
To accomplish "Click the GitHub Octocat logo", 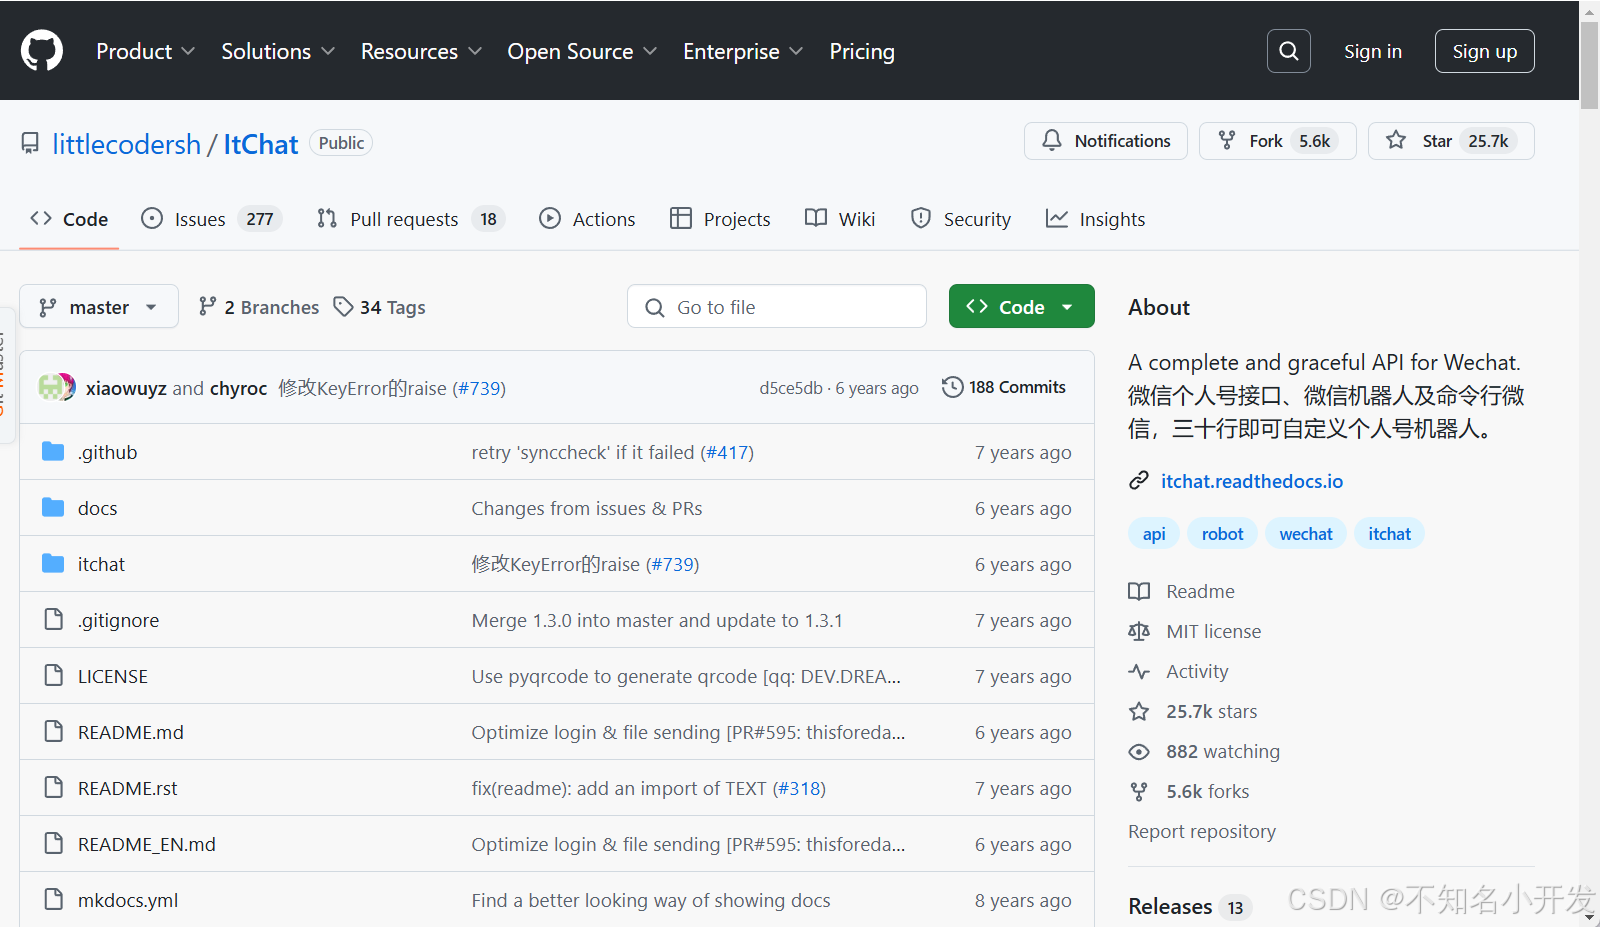I will point(42,51).
